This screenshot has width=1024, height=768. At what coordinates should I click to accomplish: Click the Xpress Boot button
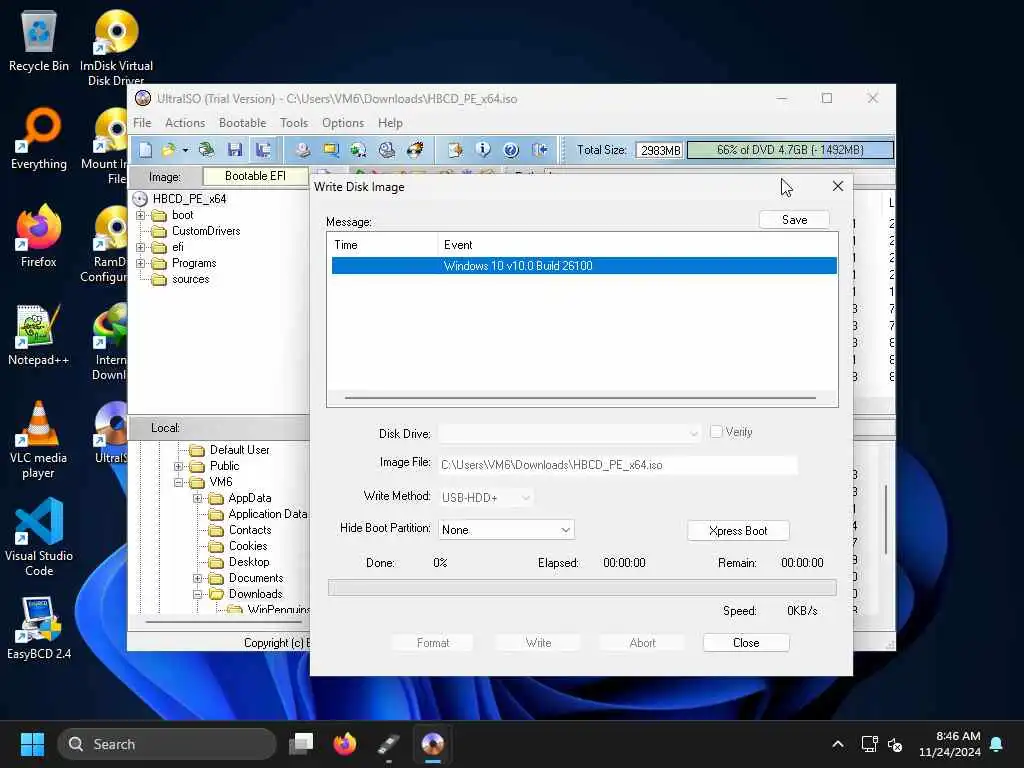[738, 531]
